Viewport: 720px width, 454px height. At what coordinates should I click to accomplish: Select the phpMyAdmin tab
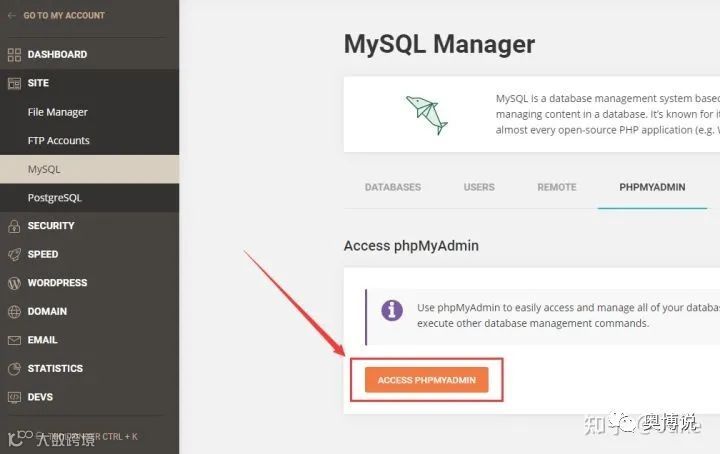(x=652, y=187)
